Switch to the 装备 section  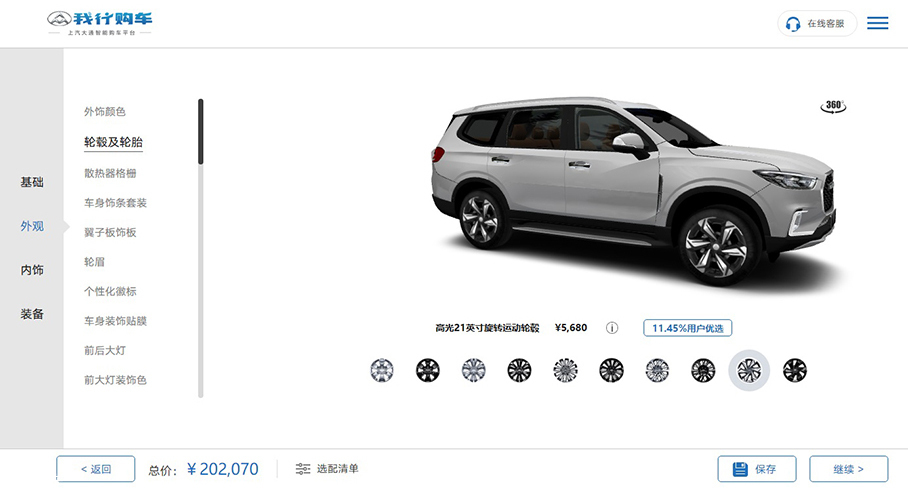32,314
